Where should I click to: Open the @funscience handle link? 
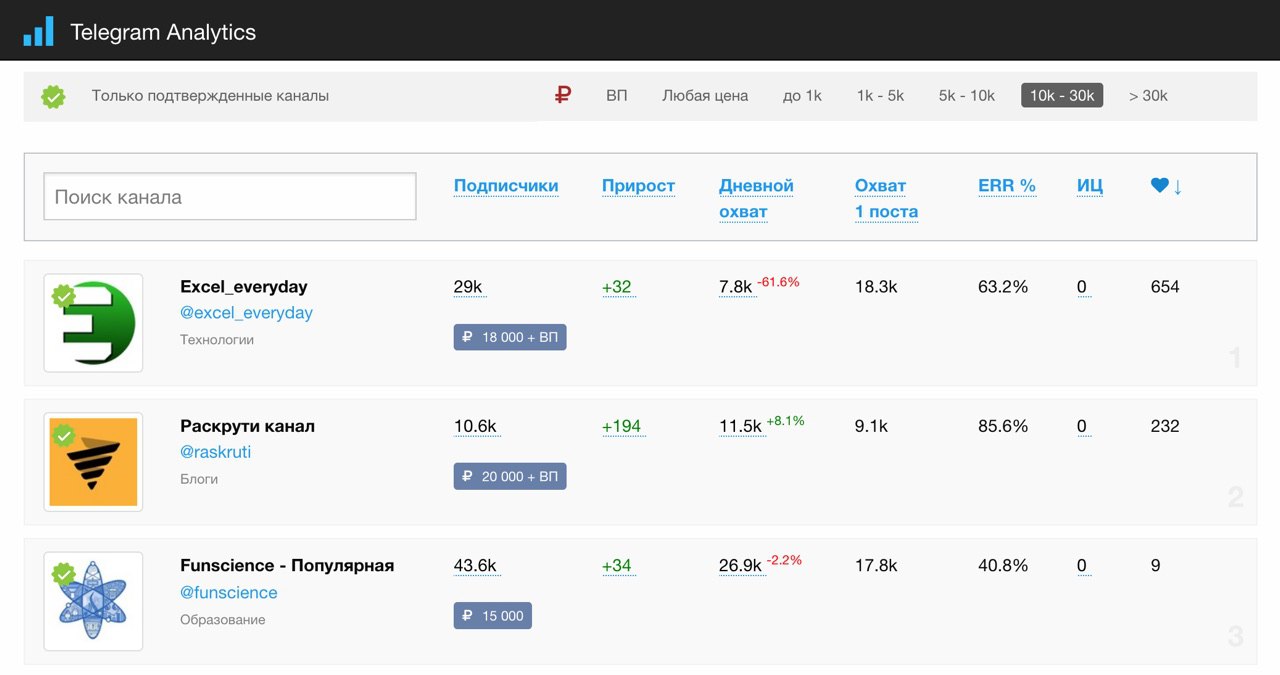pos(229,592)
